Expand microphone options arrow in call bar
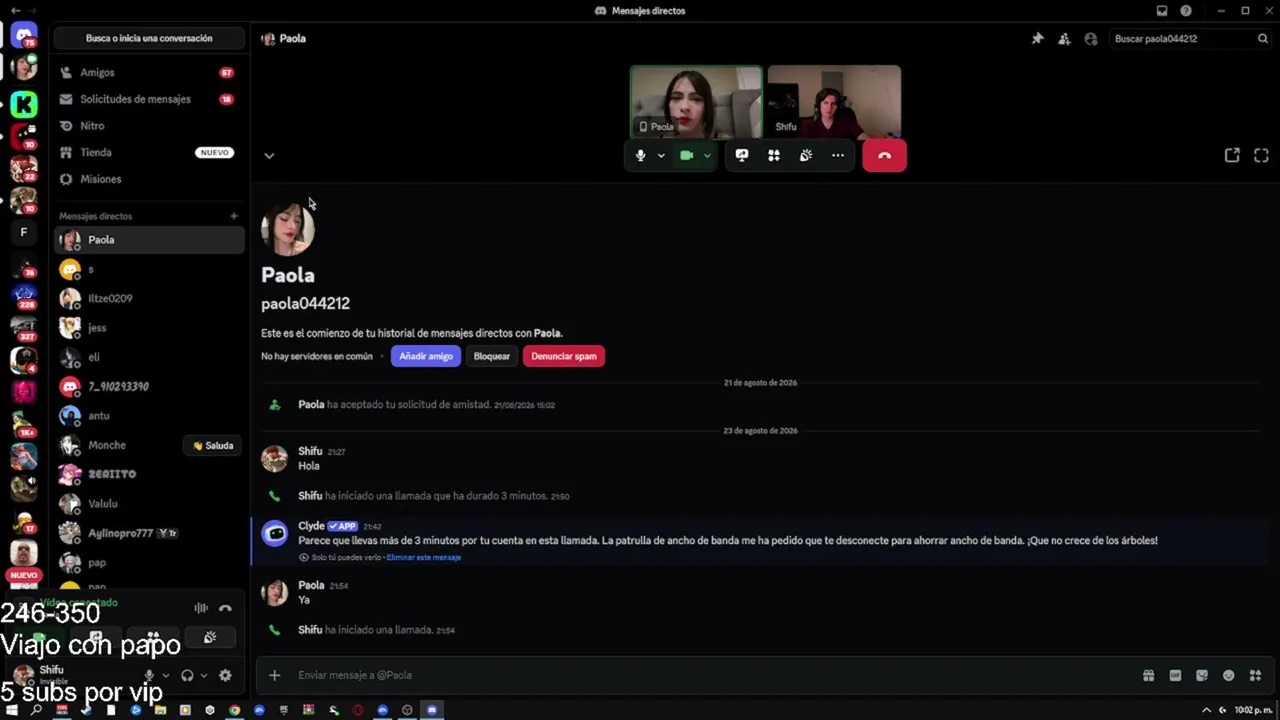1280x720 pixels. coord(661,155)
